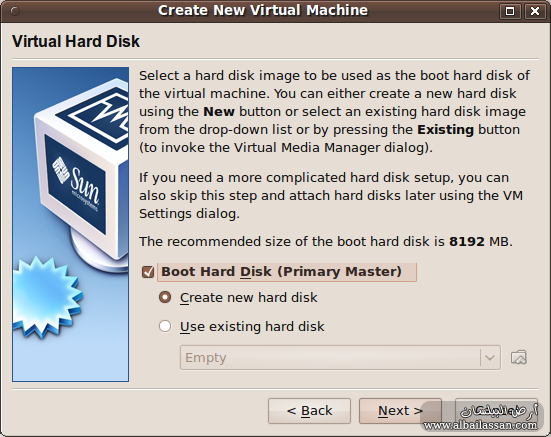Close the Create New Virtual Machine dialog
The width and height of the screenshot is (551, 437).
pyautogui.click(x=535, y=11)
